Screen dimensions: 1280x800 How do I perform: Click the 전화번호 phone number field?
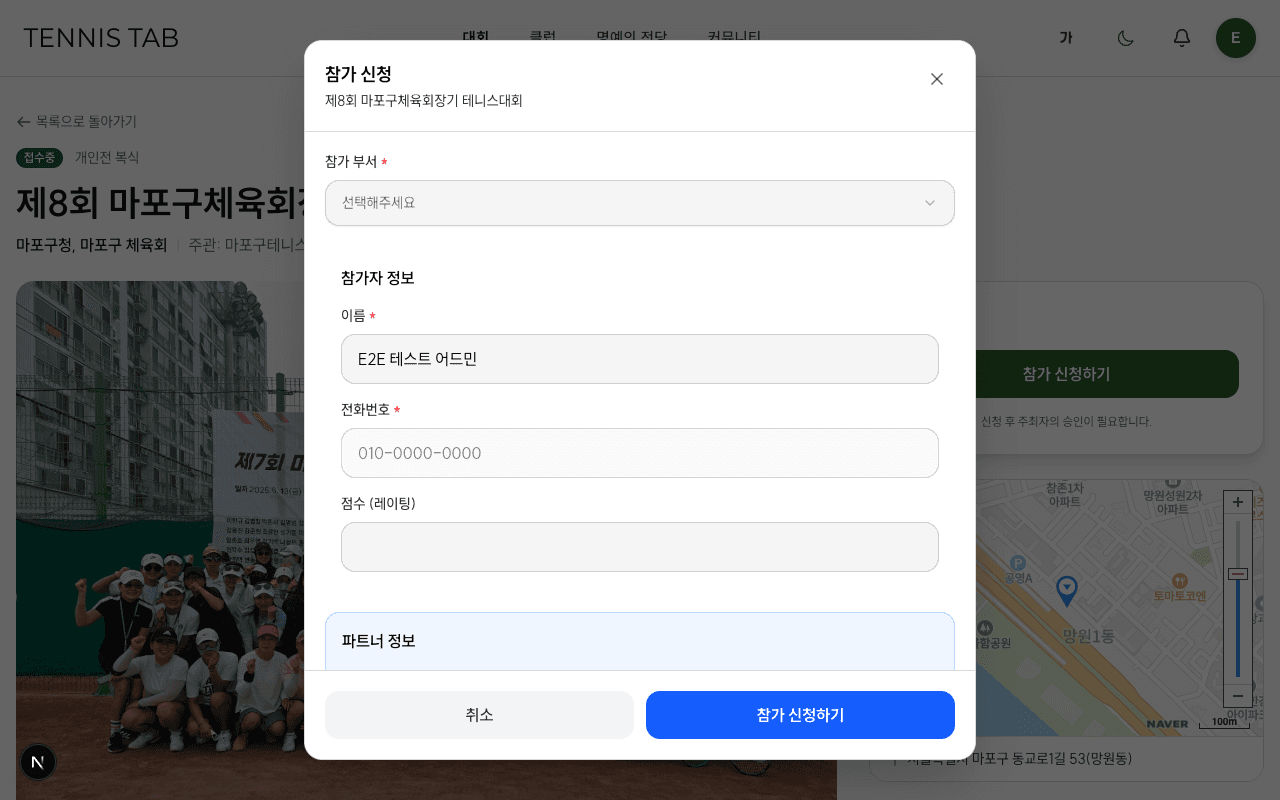click(640, 453)
